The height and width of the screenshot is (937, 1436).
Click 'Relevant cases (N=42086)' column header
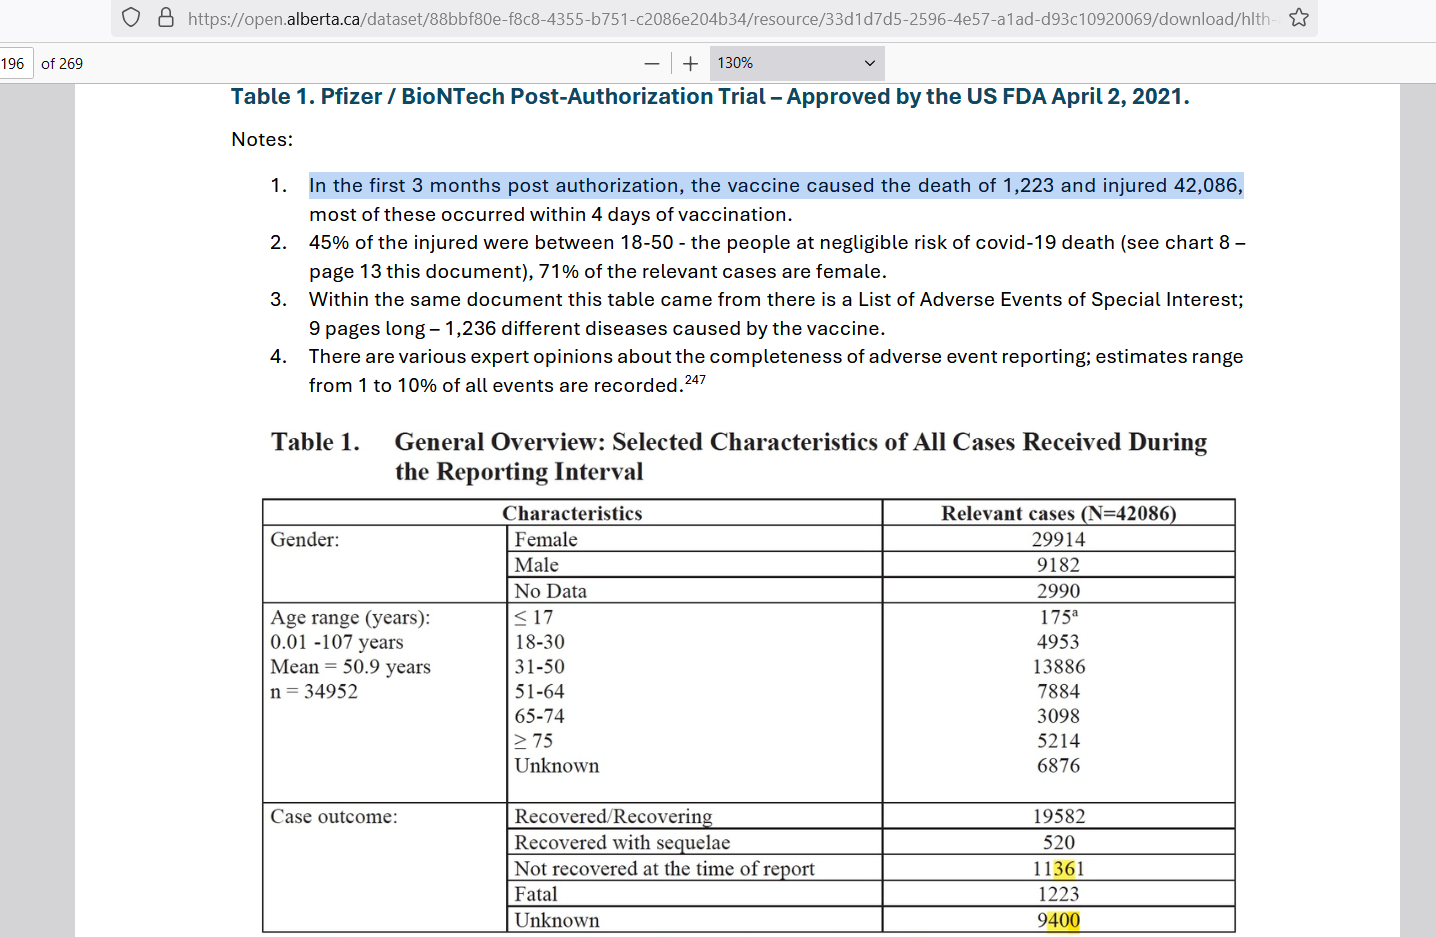(x=1058, y=513)
